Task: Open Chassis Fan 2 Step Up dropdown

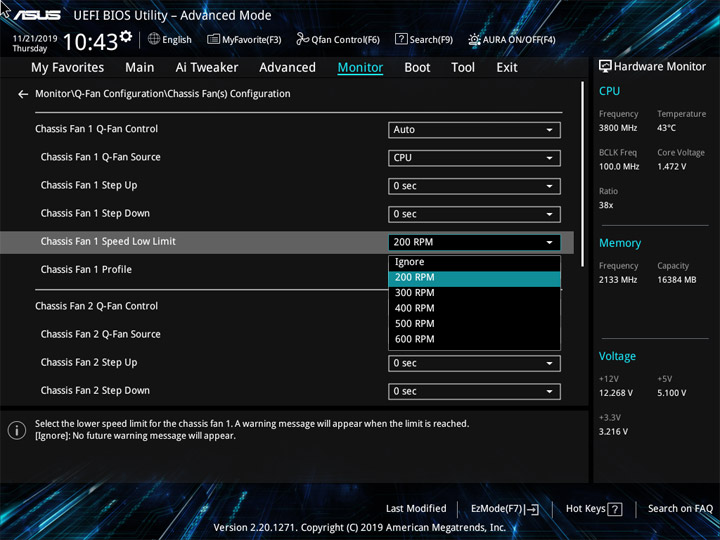Action: (x=474, y=363)
